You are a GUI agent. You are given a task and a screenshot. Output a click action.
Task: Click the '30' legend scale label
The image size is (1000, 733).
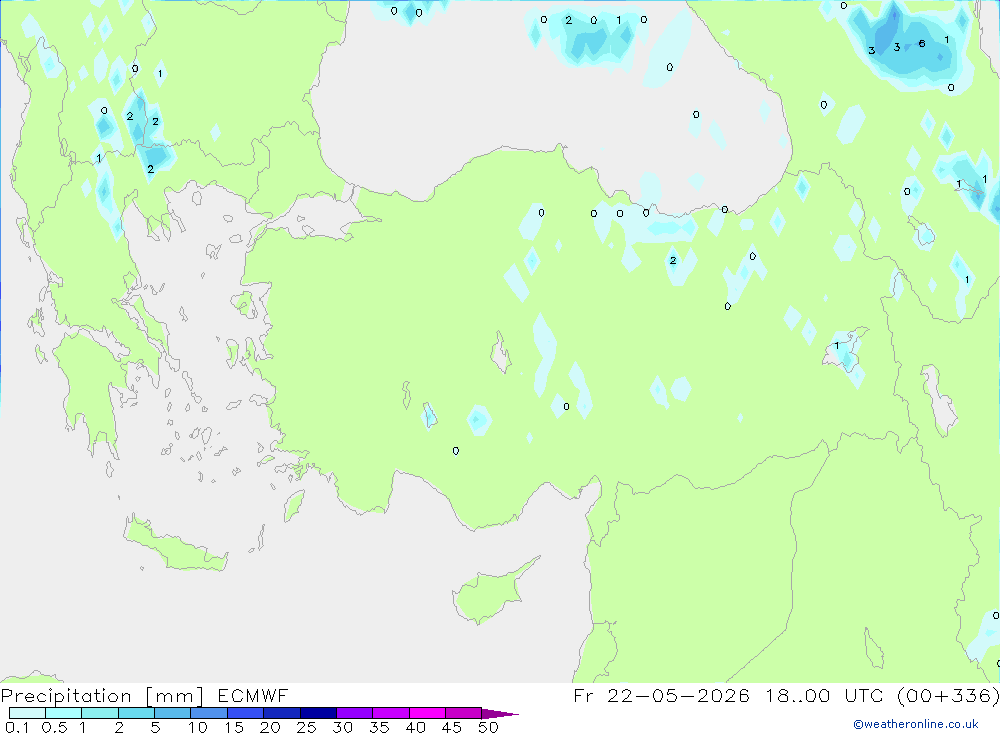[x=343, y=727]
